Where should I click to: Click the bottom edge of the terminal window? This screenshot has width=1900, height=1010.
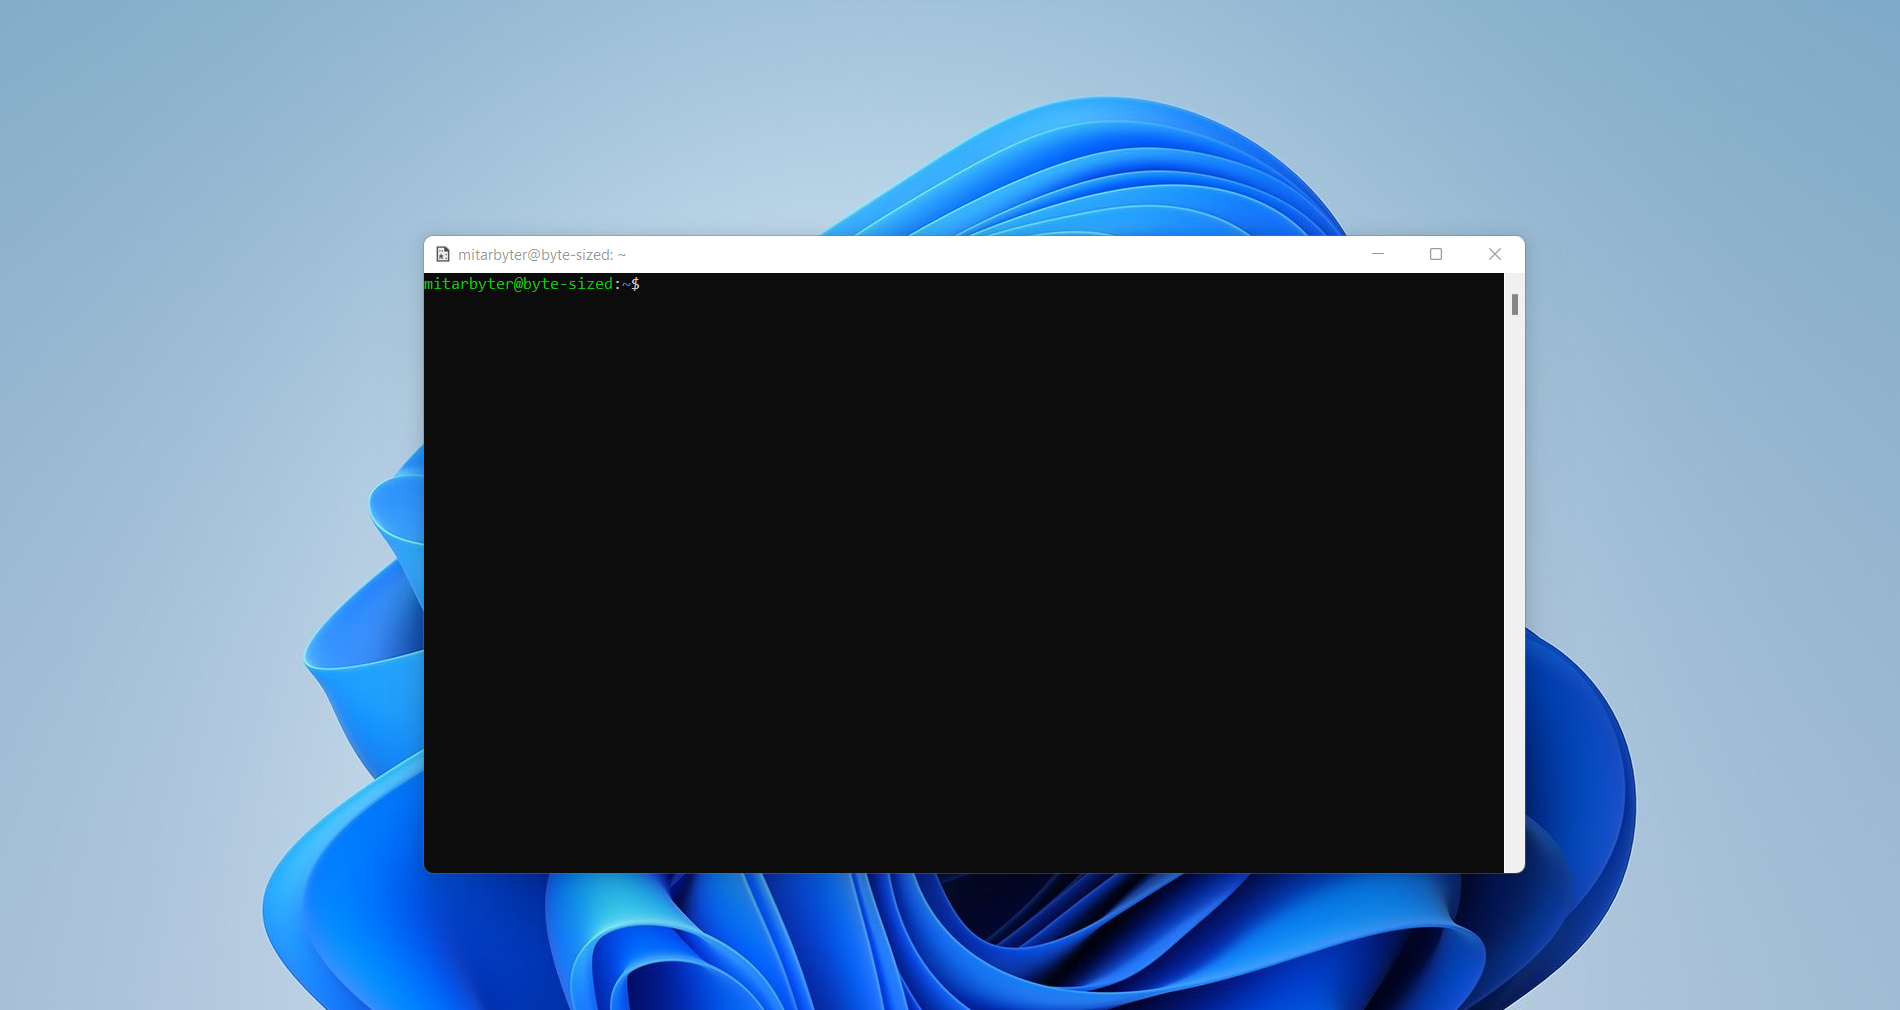tap(965, 871)
